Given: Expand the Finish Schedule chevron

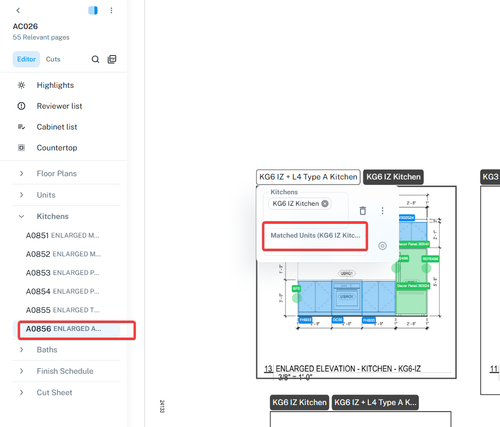Looking at the screenshot, I should 21,371.
